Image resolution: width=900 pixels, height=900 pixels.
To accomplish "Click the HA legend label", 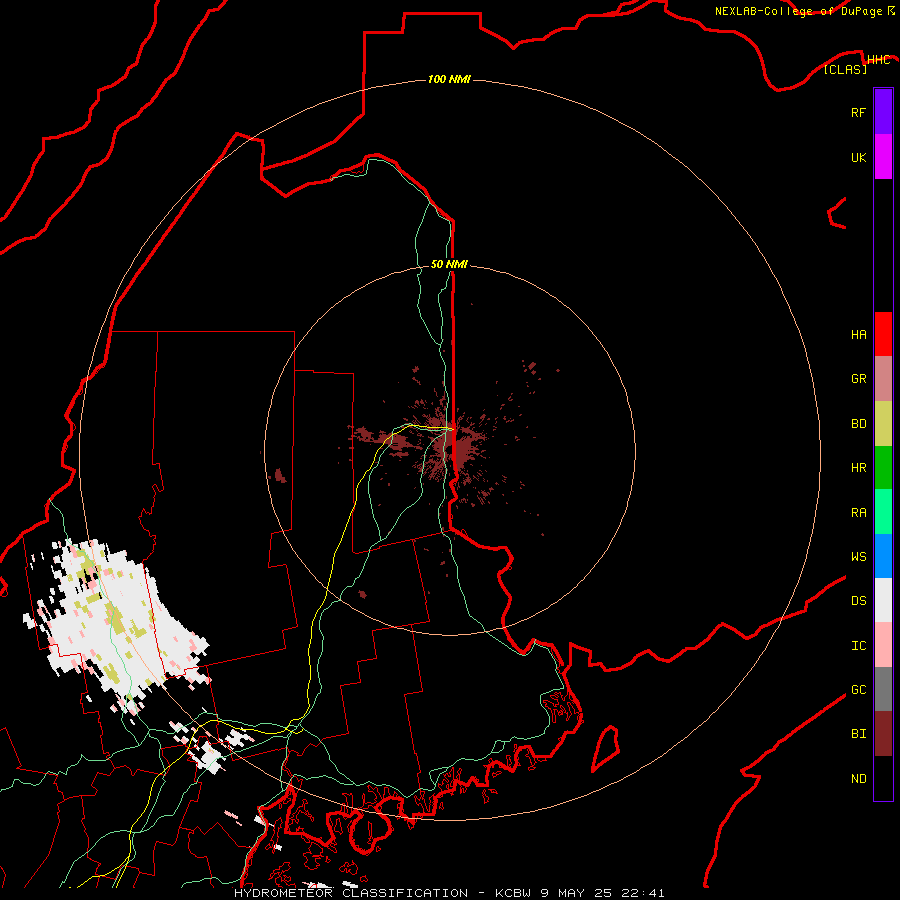I will (858, 335).
